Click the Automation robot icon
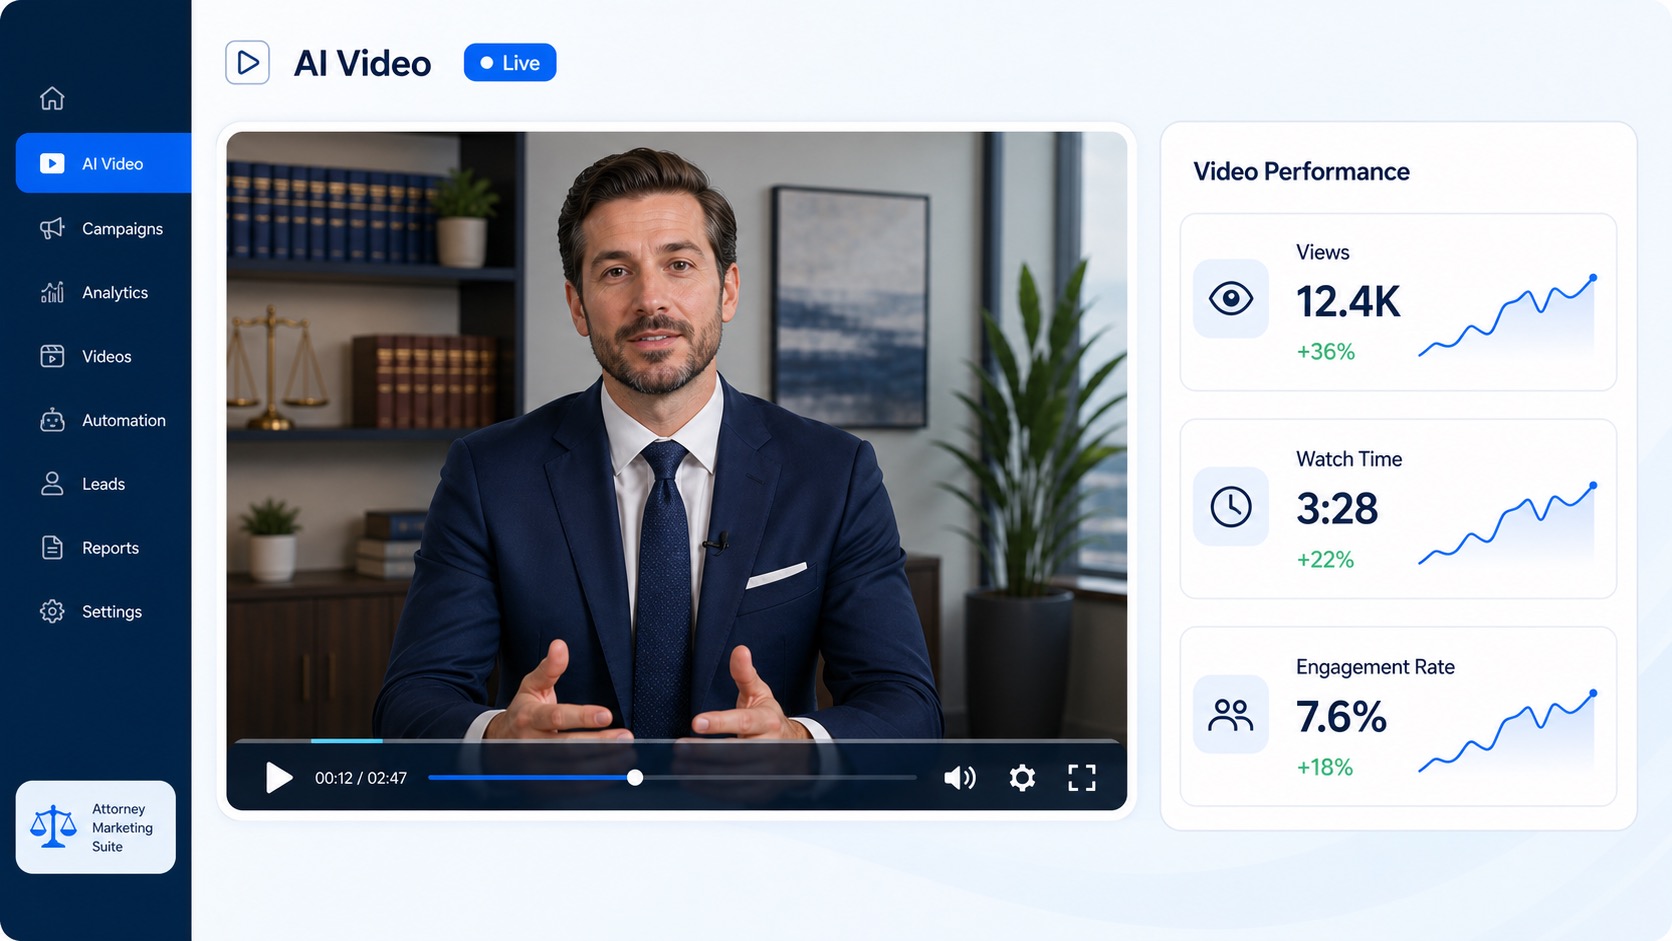The image size is (1672, 941). [52, 420]
